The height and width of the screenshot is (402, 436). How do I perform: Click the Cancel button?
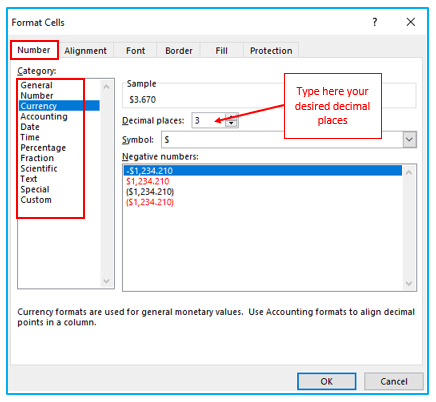pos(394,381)
